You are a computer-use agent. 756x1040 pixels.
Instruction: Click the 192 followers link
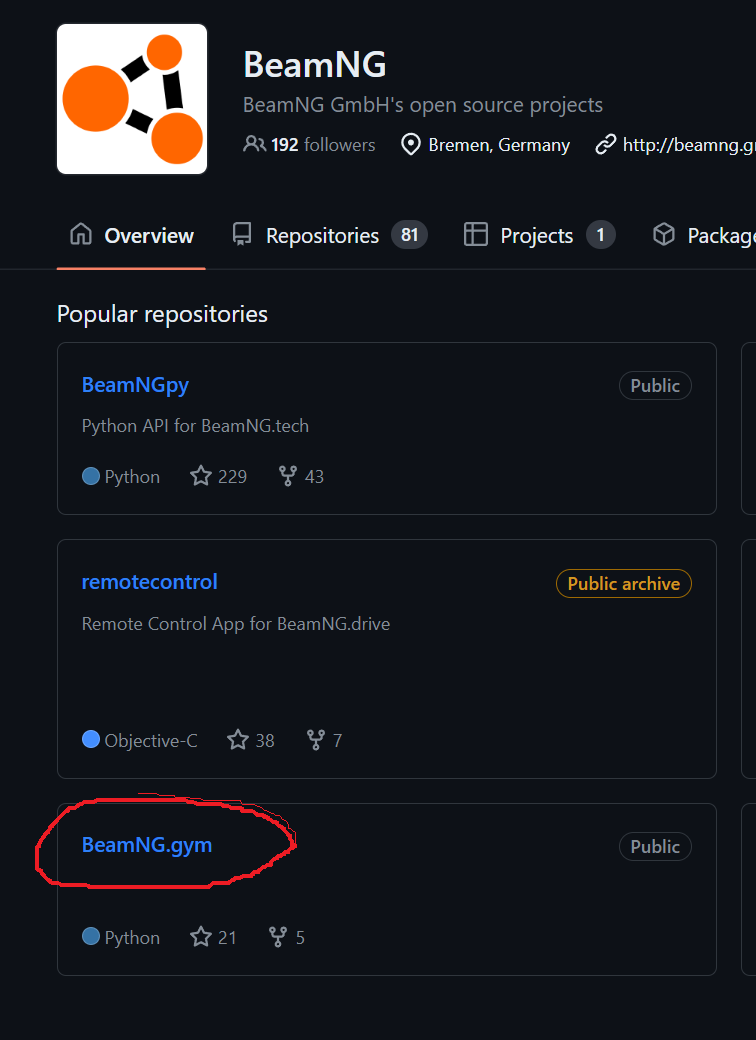(x=323, y=145)
